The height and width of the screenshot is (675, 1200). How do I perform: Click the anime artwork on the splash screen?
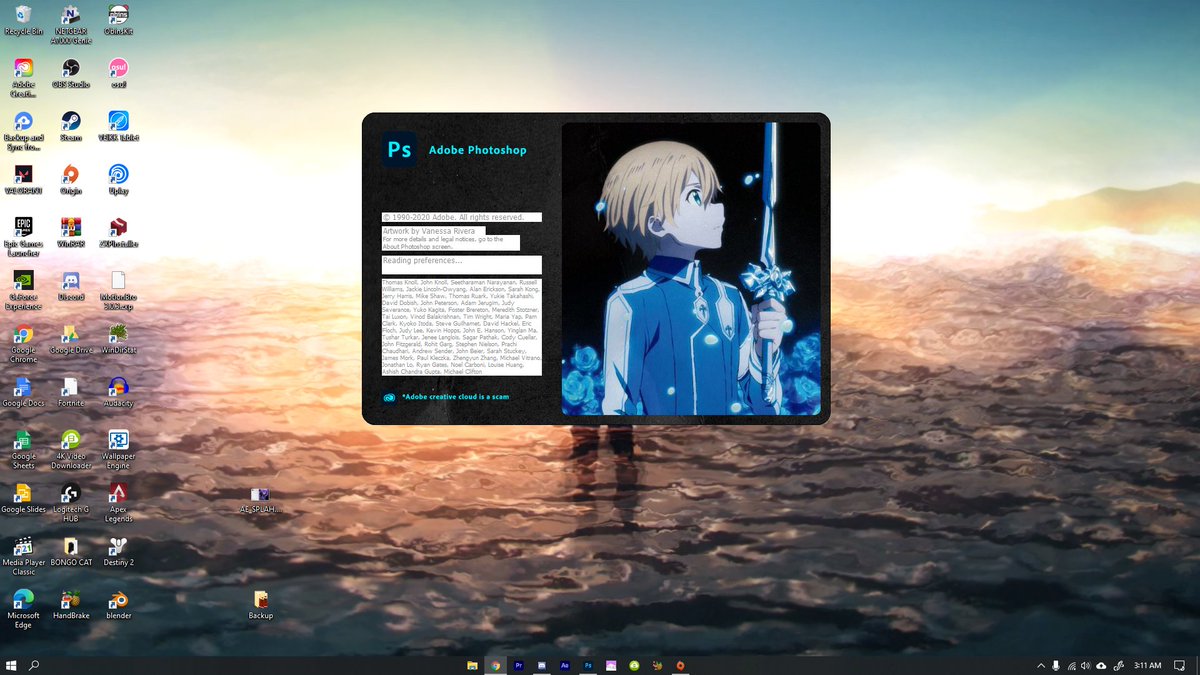690,268
